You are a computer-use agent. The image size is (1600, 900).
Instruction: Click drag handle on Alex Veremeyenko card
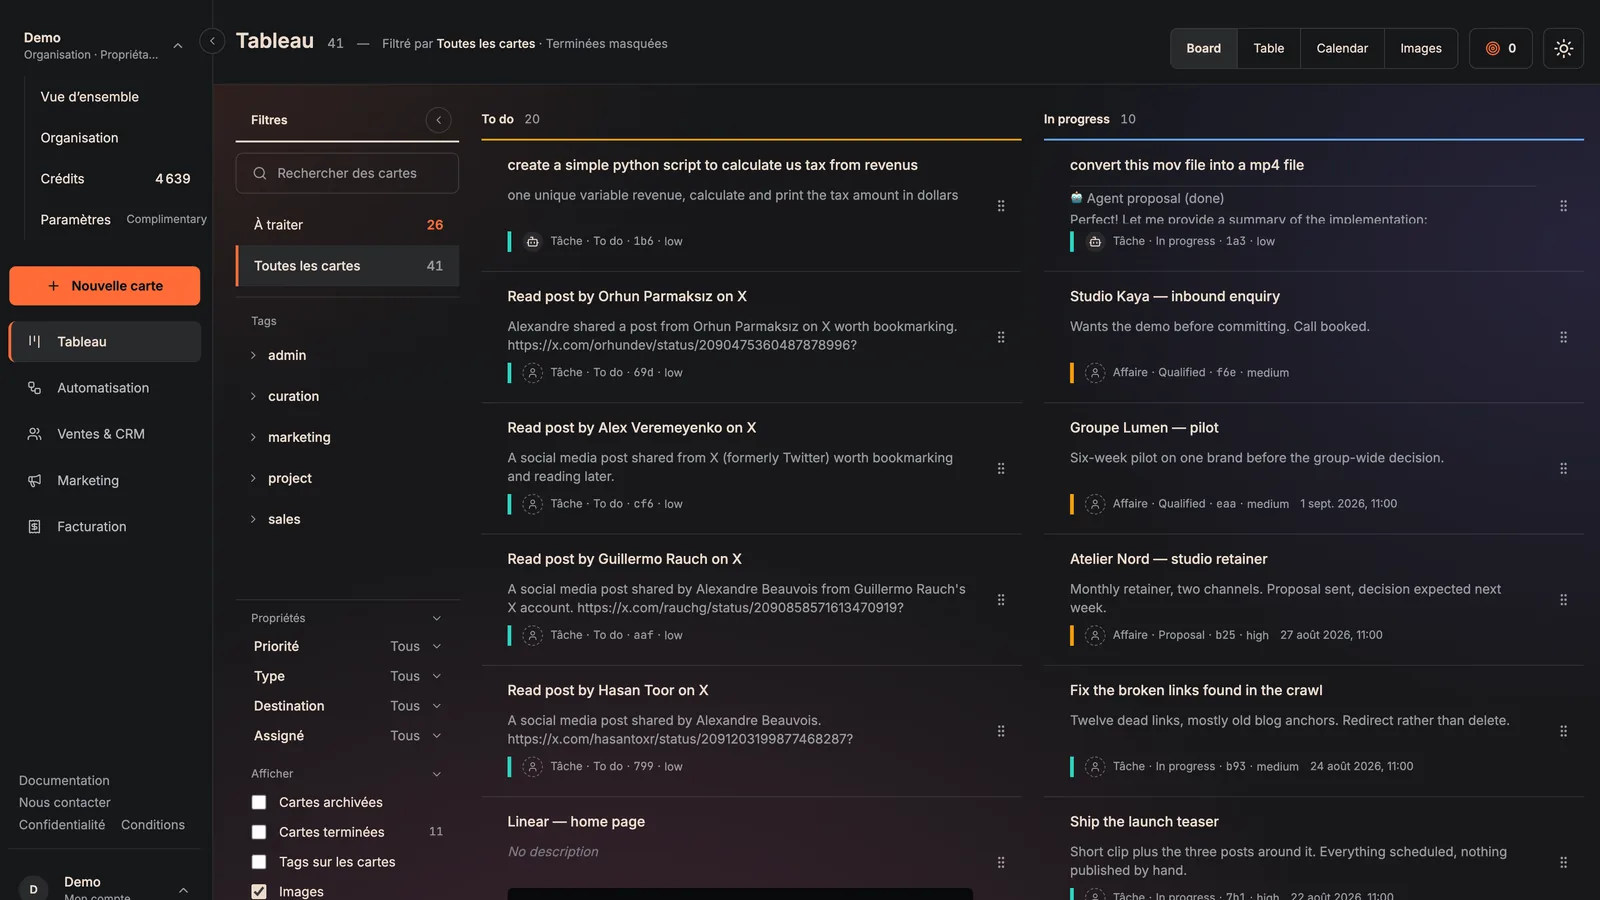[1001, 468]
